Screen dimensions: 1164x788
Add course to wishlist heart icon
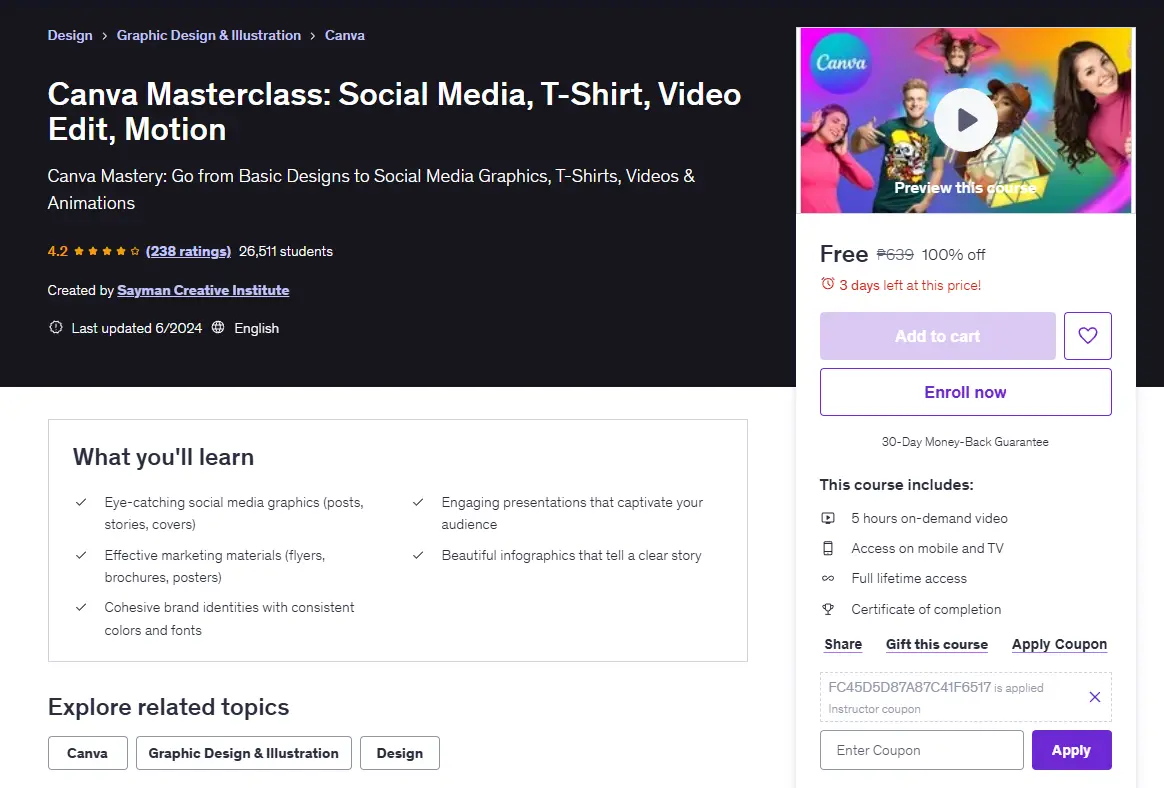pyautogui.click(x=1088, y=336)
